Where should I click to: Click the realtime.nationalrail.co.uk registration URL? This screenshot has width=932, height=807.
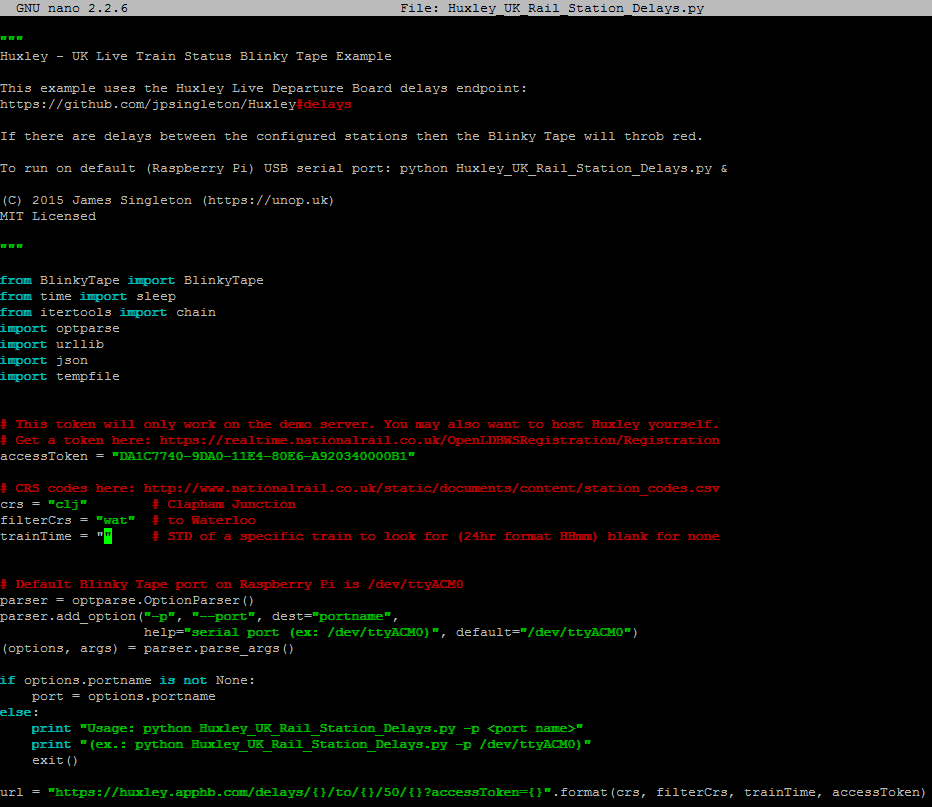(x=440, y=441)
